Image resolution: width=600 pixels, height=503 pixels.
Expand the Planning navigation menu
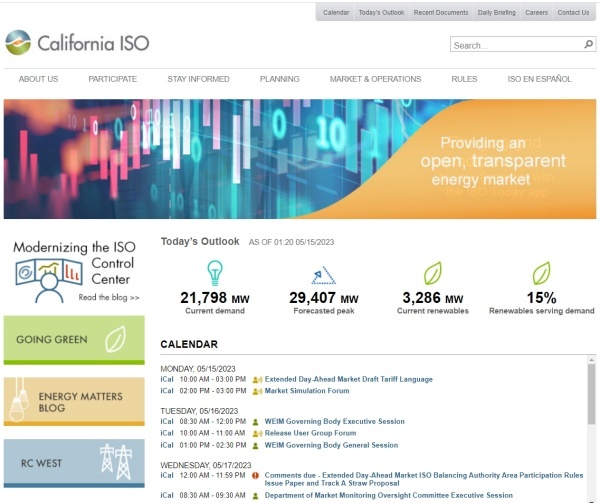point(279,79)
